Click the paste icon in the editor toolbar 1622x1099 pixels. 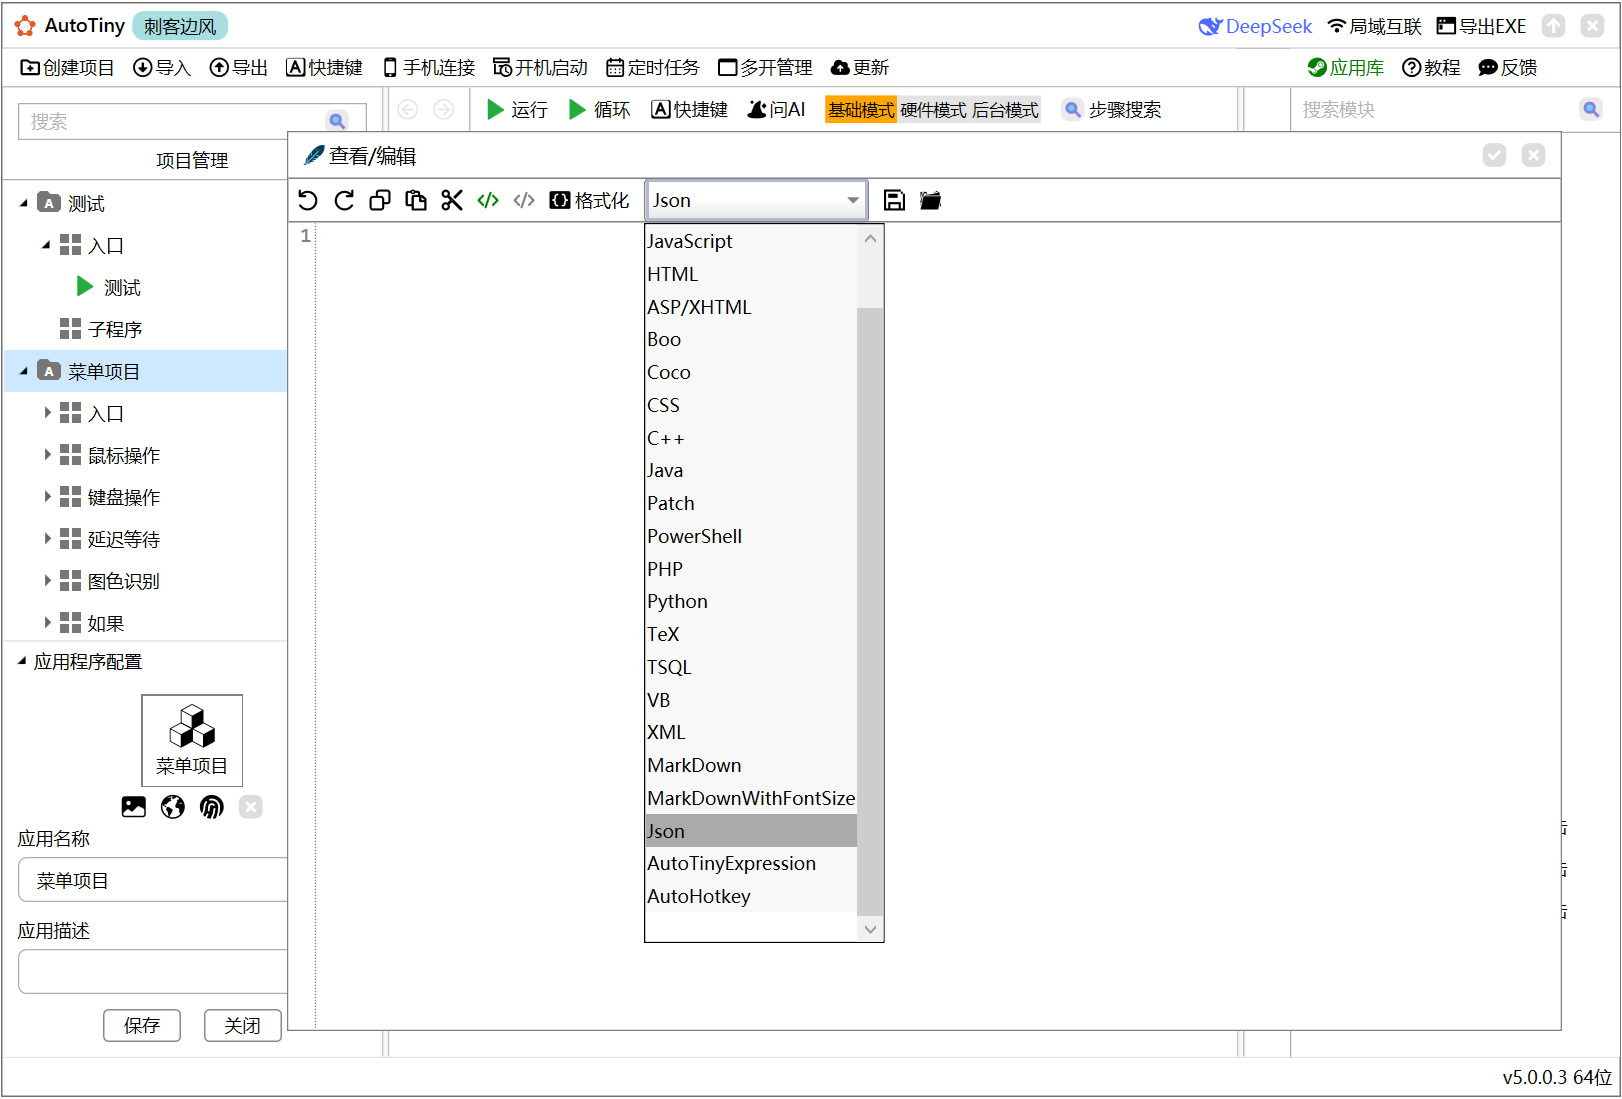click(416, 201)
